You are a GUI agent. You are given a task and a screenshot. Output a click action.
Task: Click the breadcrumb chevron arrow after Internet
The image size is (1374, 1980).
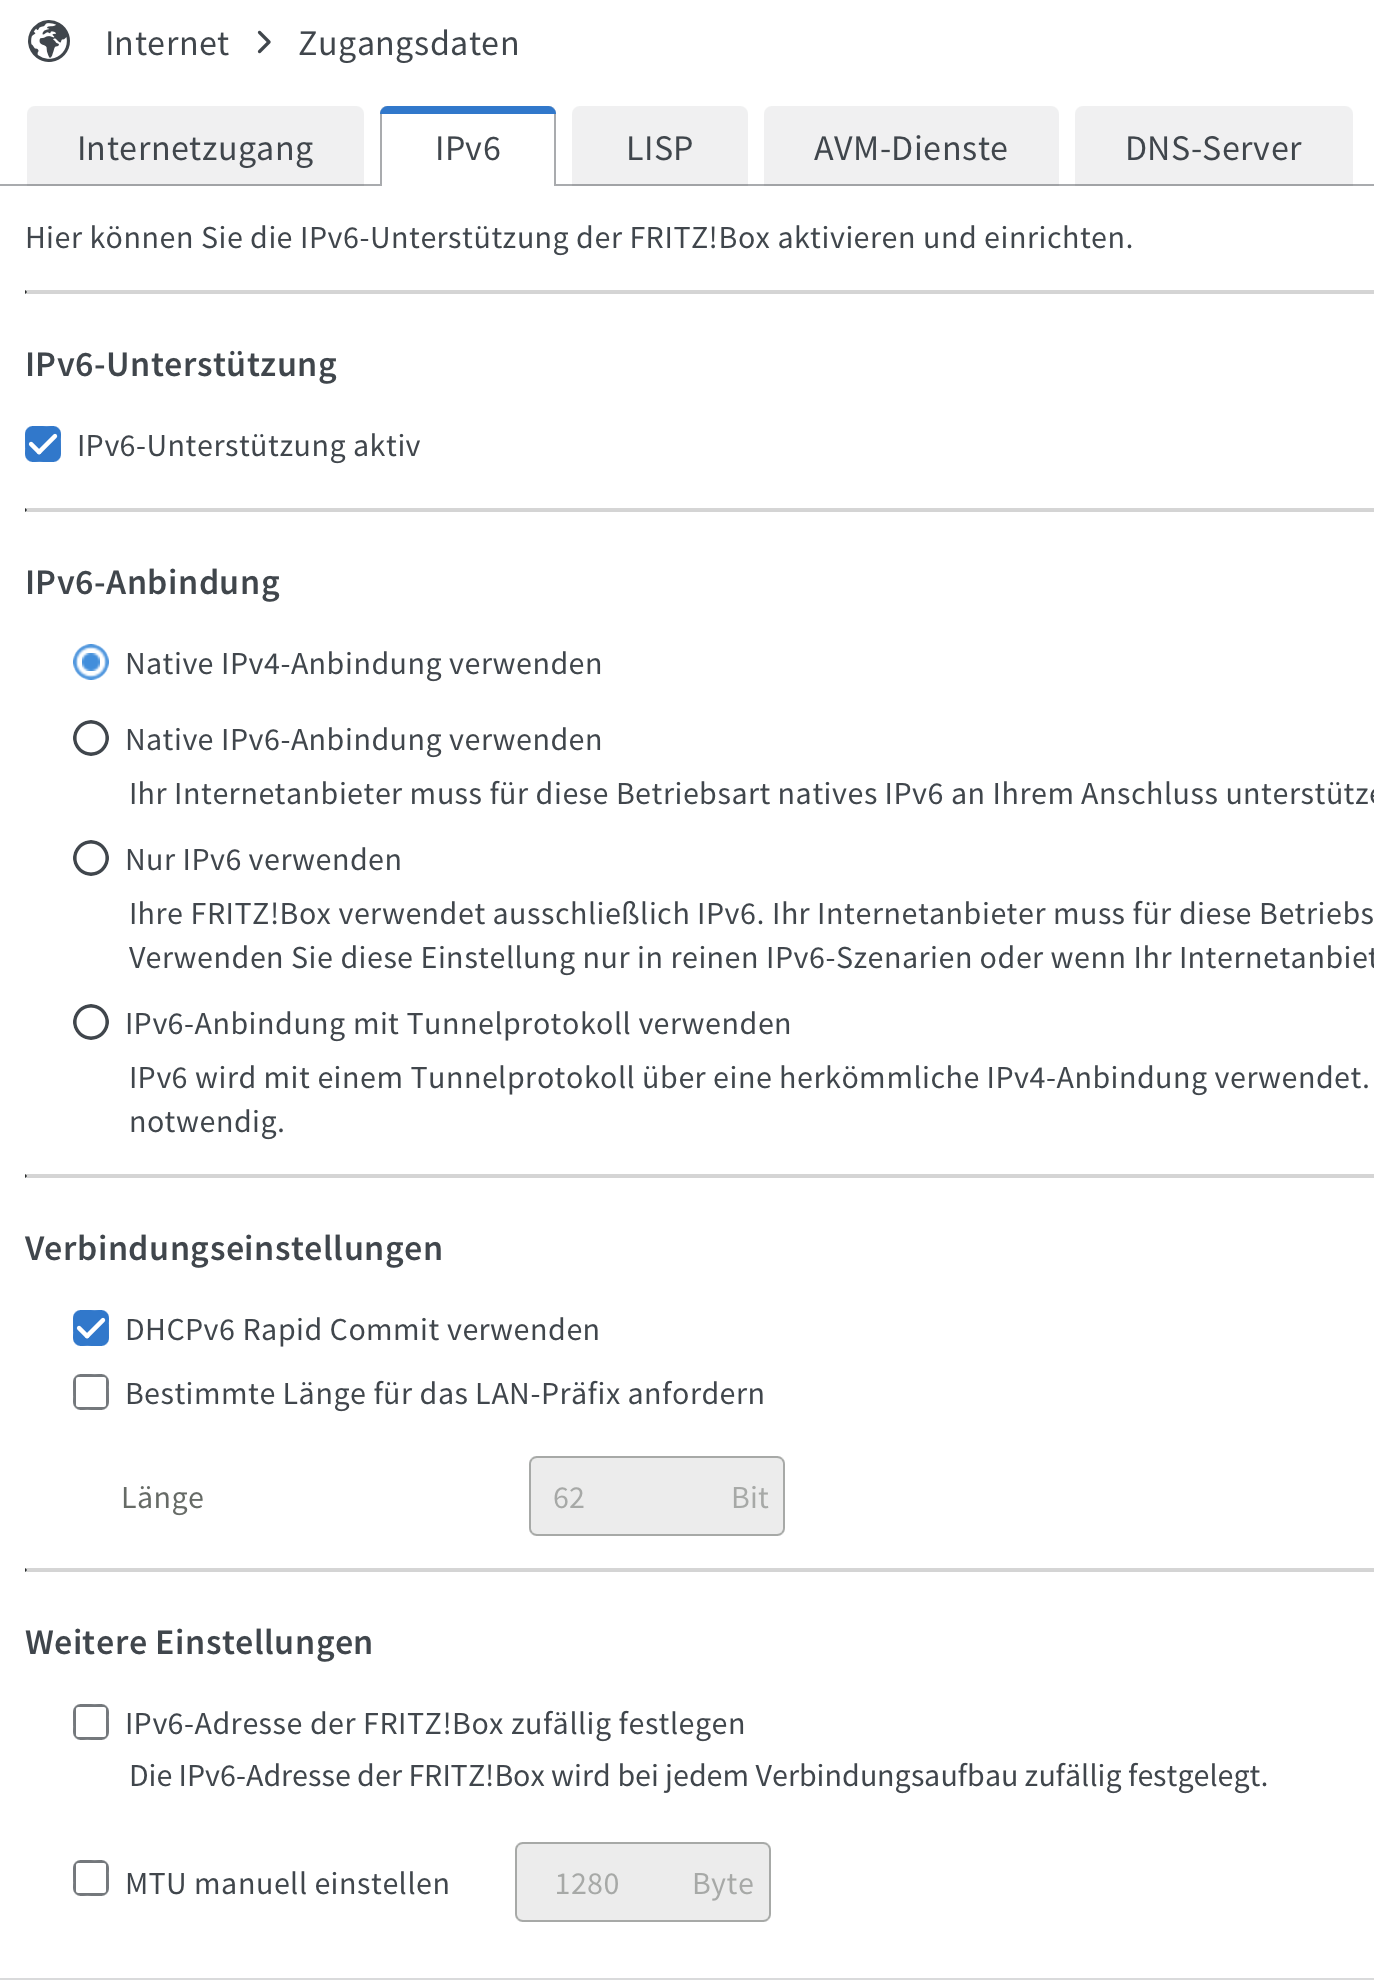pyautogui.click(x=264, y=43)
